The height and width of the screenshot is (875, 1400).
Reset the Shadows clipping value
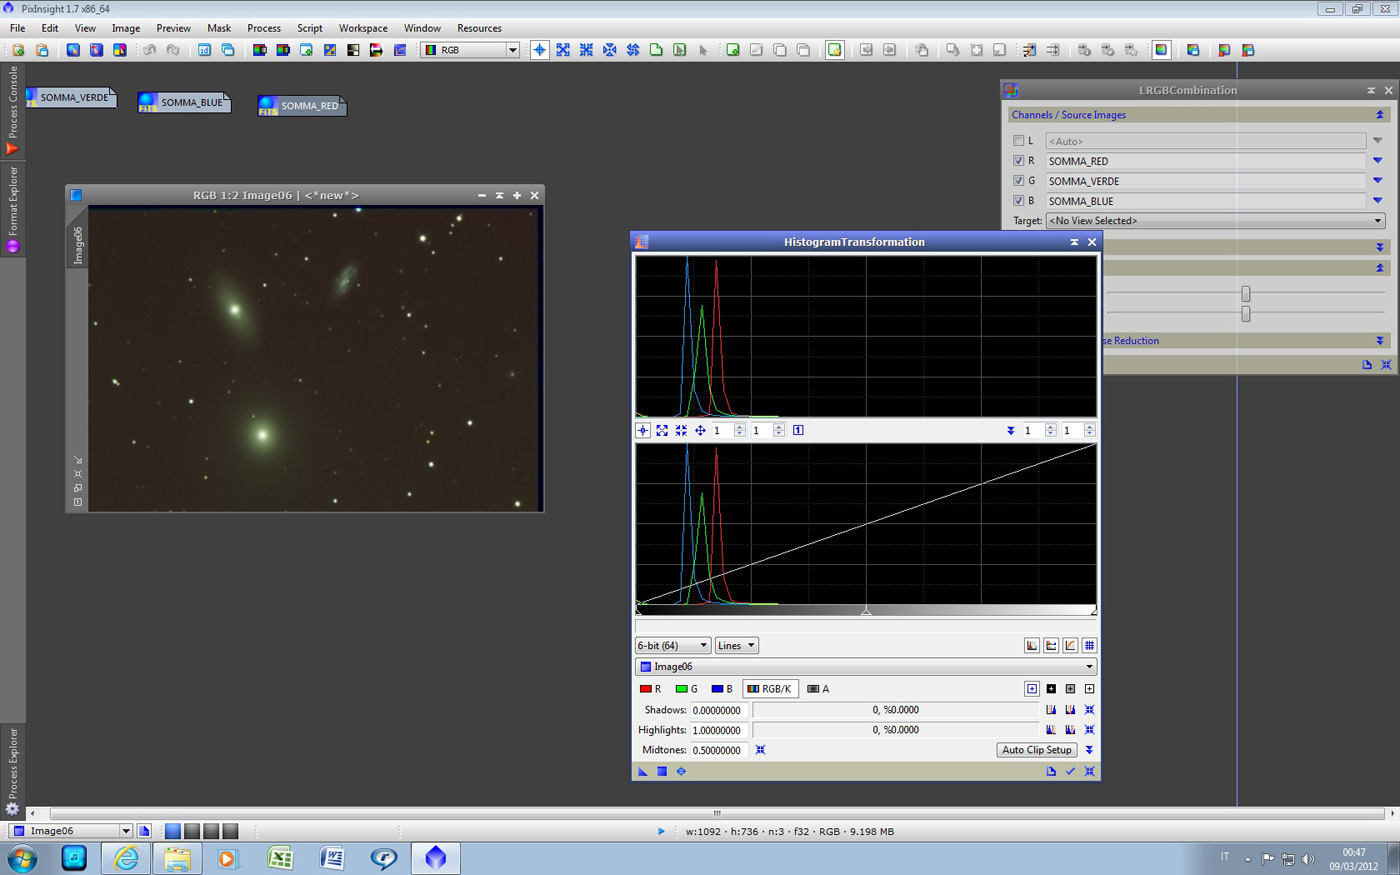pyautogui.click(x=1089, y=710)
